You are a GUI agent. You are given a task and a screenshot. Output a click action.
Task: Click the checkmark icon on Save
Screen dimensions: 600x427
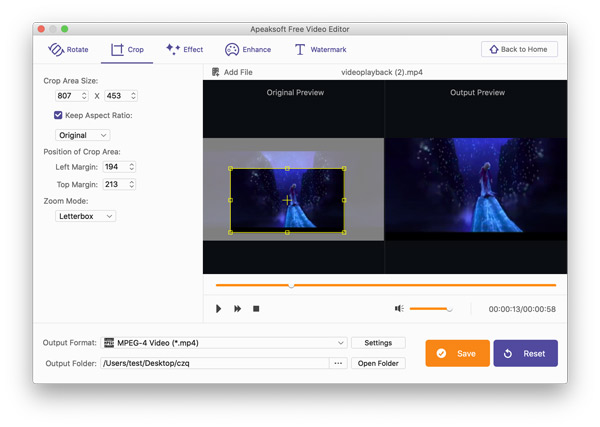tap(441, 354)
